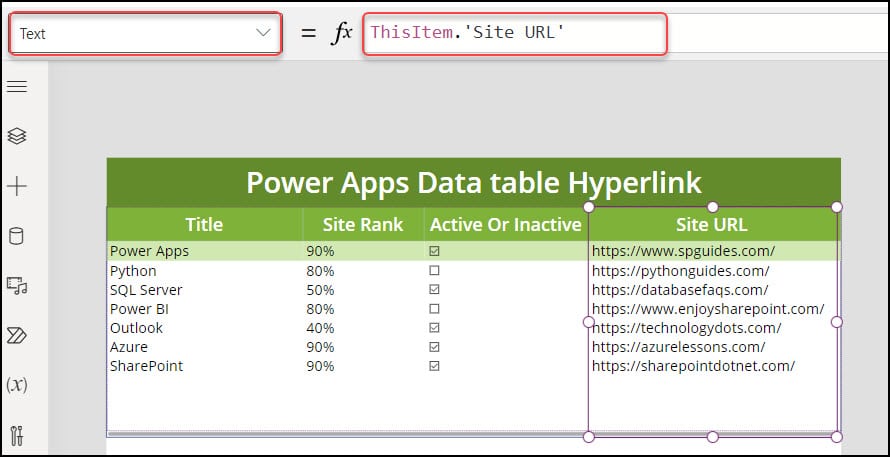The height and width of the screenshot is (457, 890).
Task: Open the https://databasefaqs.com/ link
Action: 679,290
